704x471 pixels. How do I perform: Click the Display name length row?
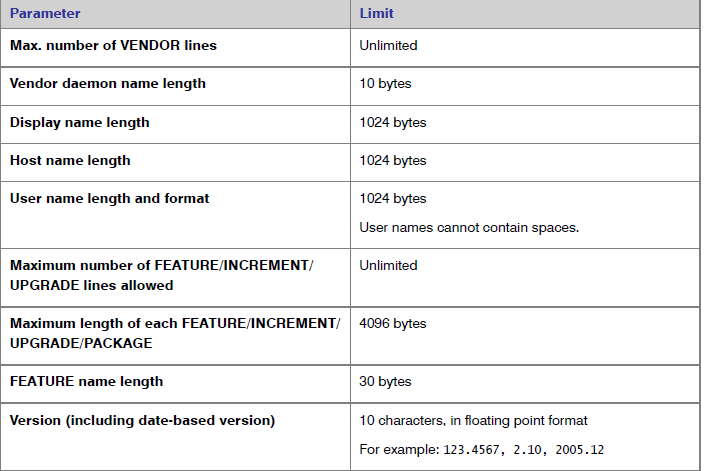pos(350,124)
